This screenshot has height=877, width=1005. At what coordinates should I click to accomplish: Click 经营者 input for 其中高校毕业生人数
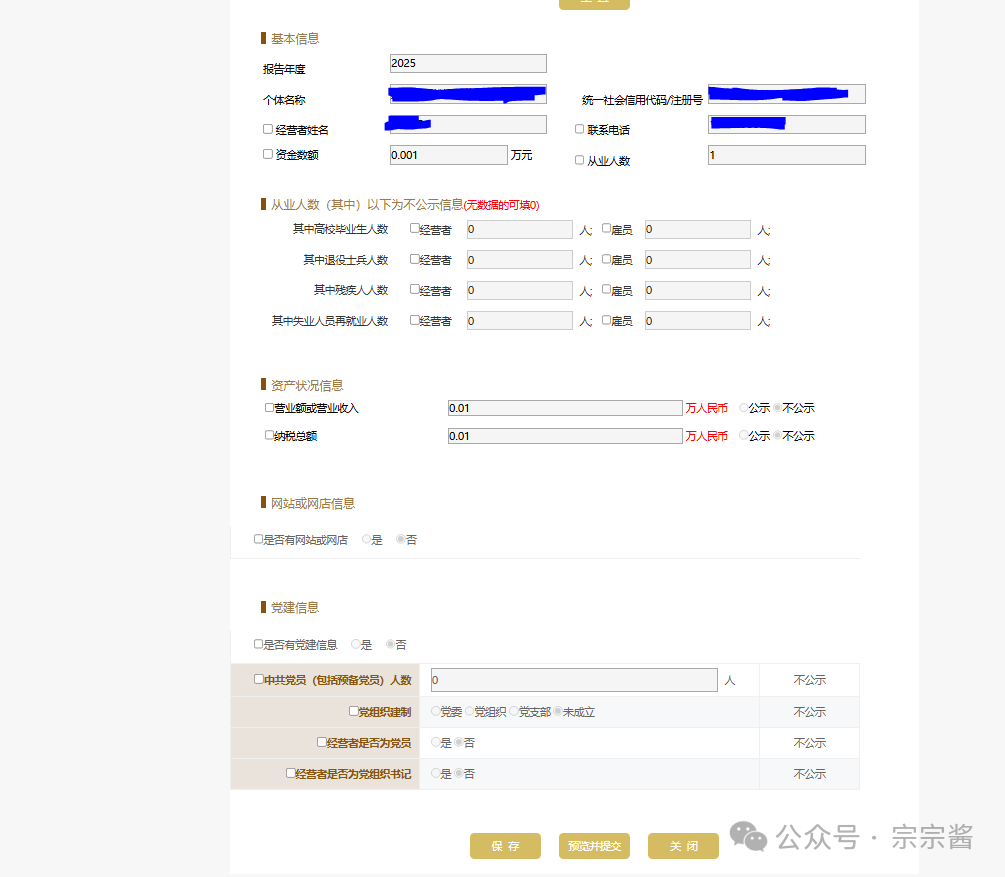click(519, 229)
